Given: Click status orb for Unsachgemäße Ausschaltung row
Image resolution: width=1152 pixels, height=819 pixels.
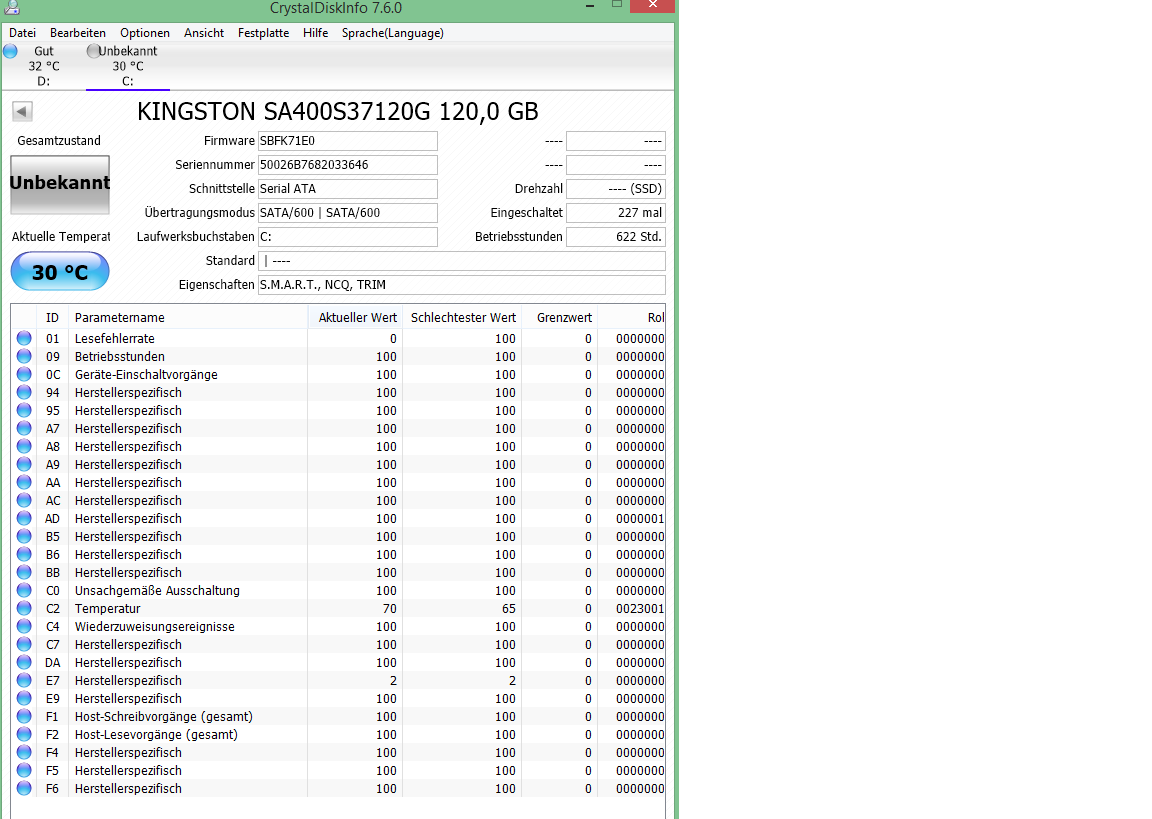Looking at the screenshot, I should 24,590.
